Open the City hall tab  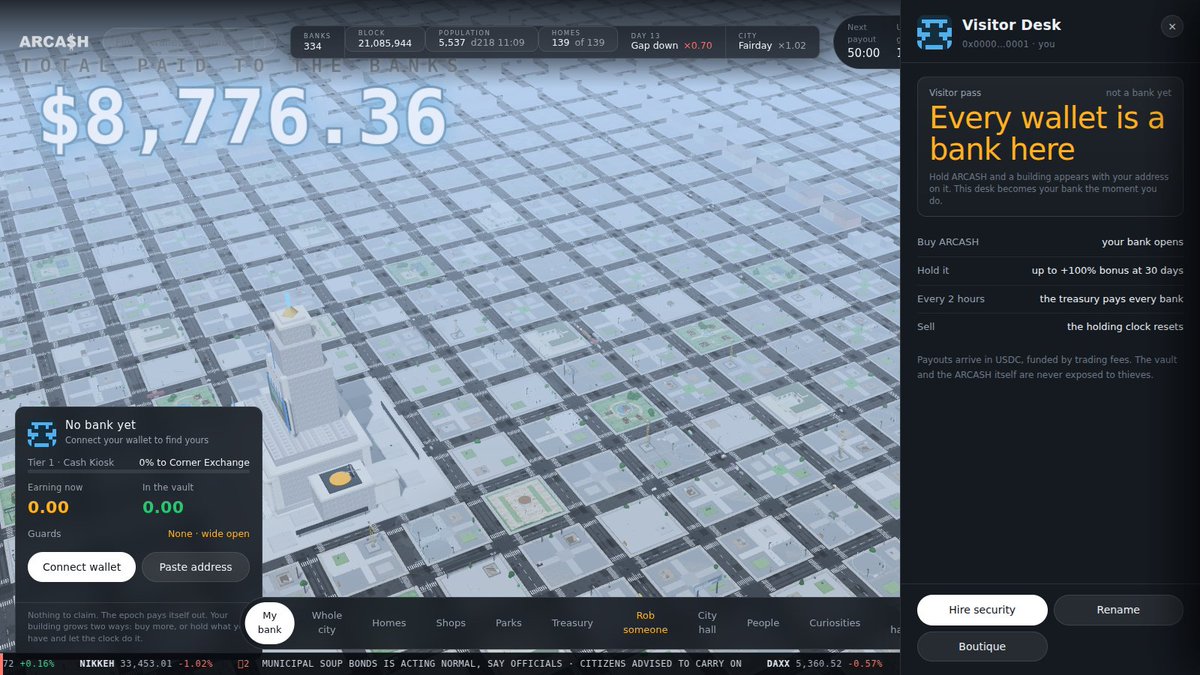click(707, 623)
